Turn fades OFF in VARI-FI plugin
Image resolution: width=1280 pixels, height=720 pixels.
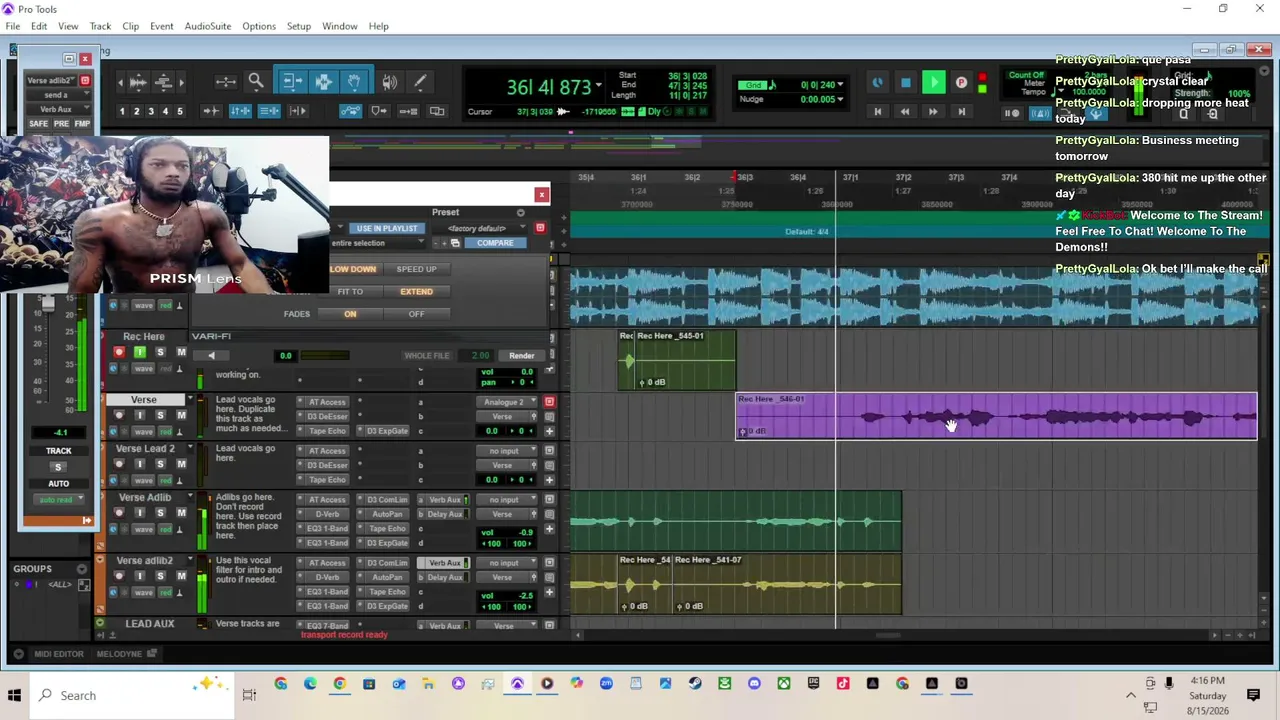(416, 314)
